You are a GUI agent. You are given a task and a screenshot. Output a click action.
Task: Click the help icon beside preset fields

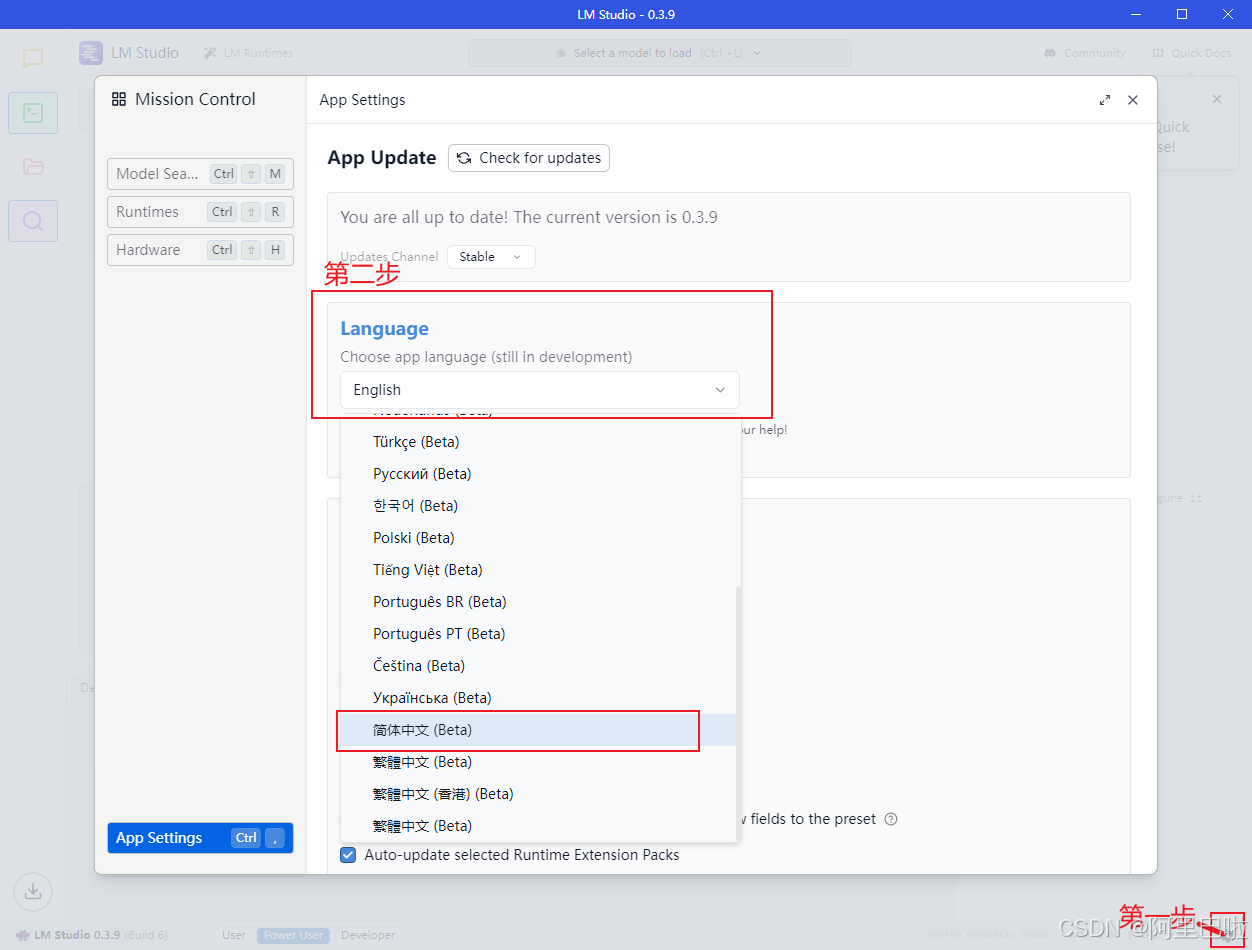(x=891, y=819)
